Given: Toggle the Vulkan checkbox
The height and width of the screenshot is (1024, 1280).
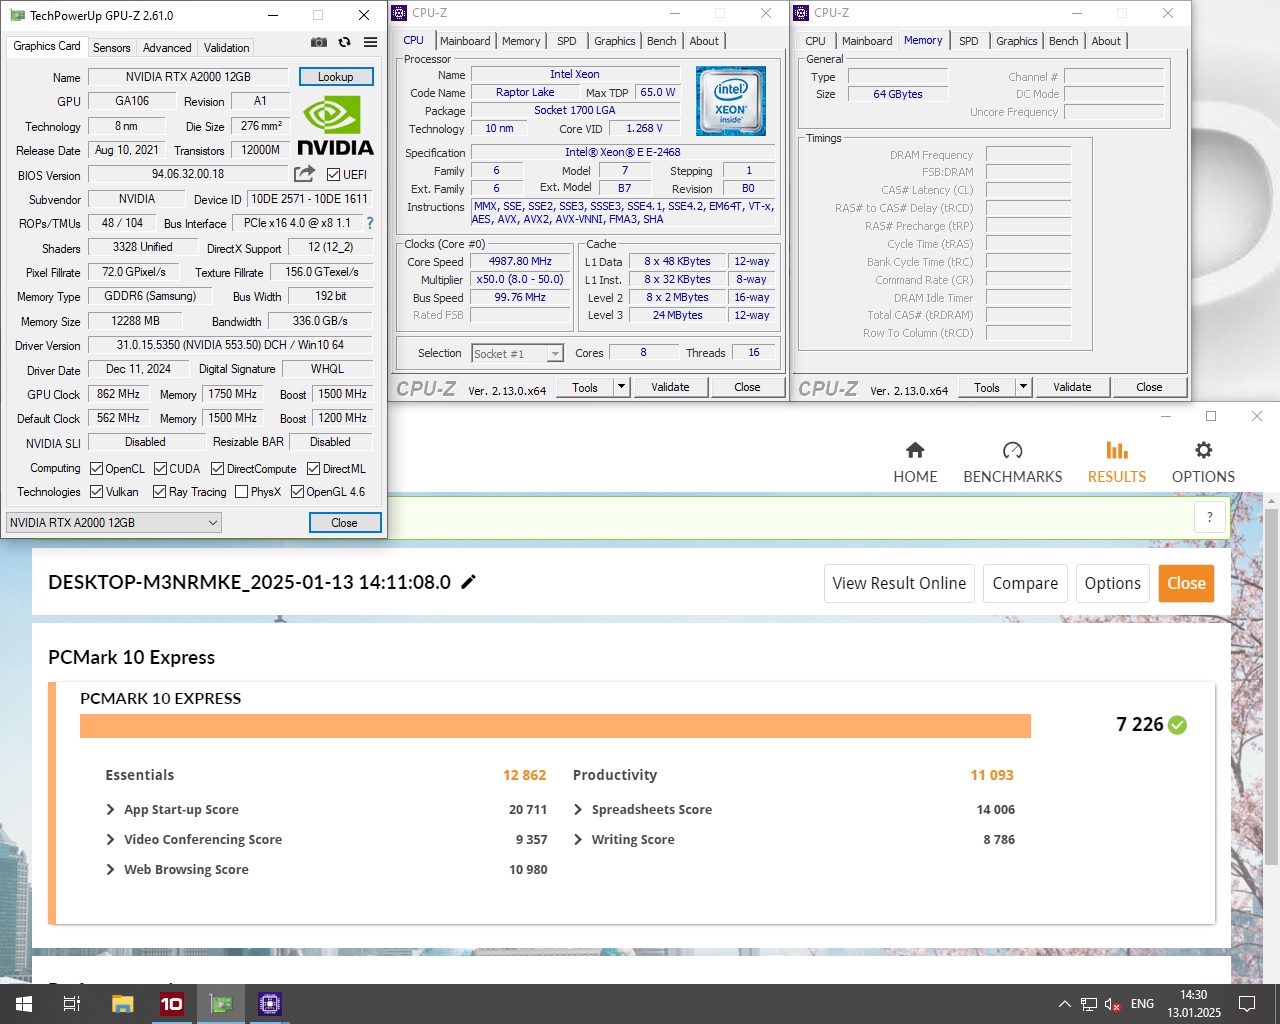Looking at the screenshot, I should point(97,491).
